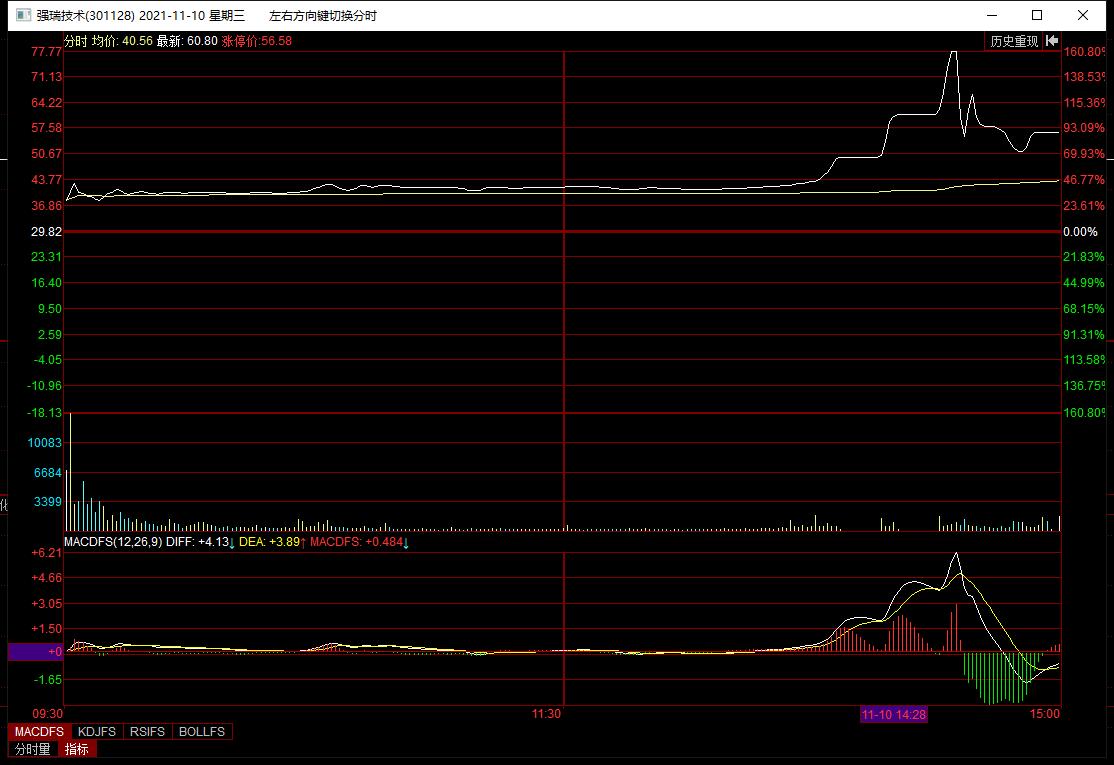The height and width of the screenshot is (765, 1114).
Task: Maximize the stock chart window
Action: pos(1037,16)
